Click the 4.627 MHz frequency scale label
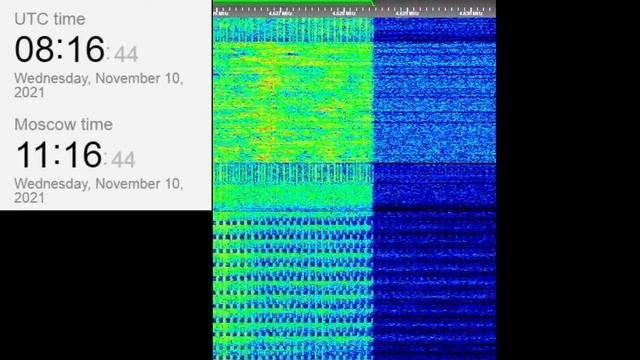 tap(280, 13)
